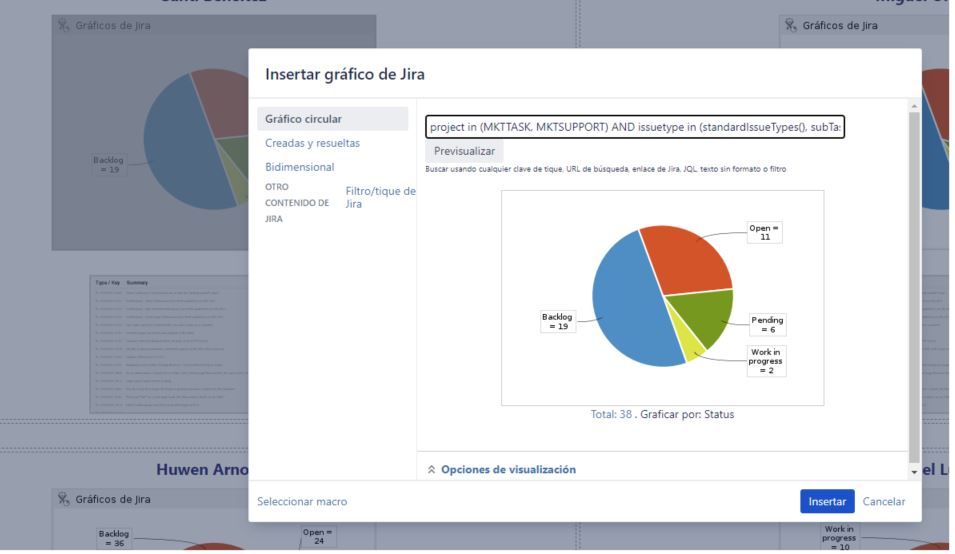
Task: Click macro icon in top-left Gráficos de Jira
Action: click(x=63, y=25)
